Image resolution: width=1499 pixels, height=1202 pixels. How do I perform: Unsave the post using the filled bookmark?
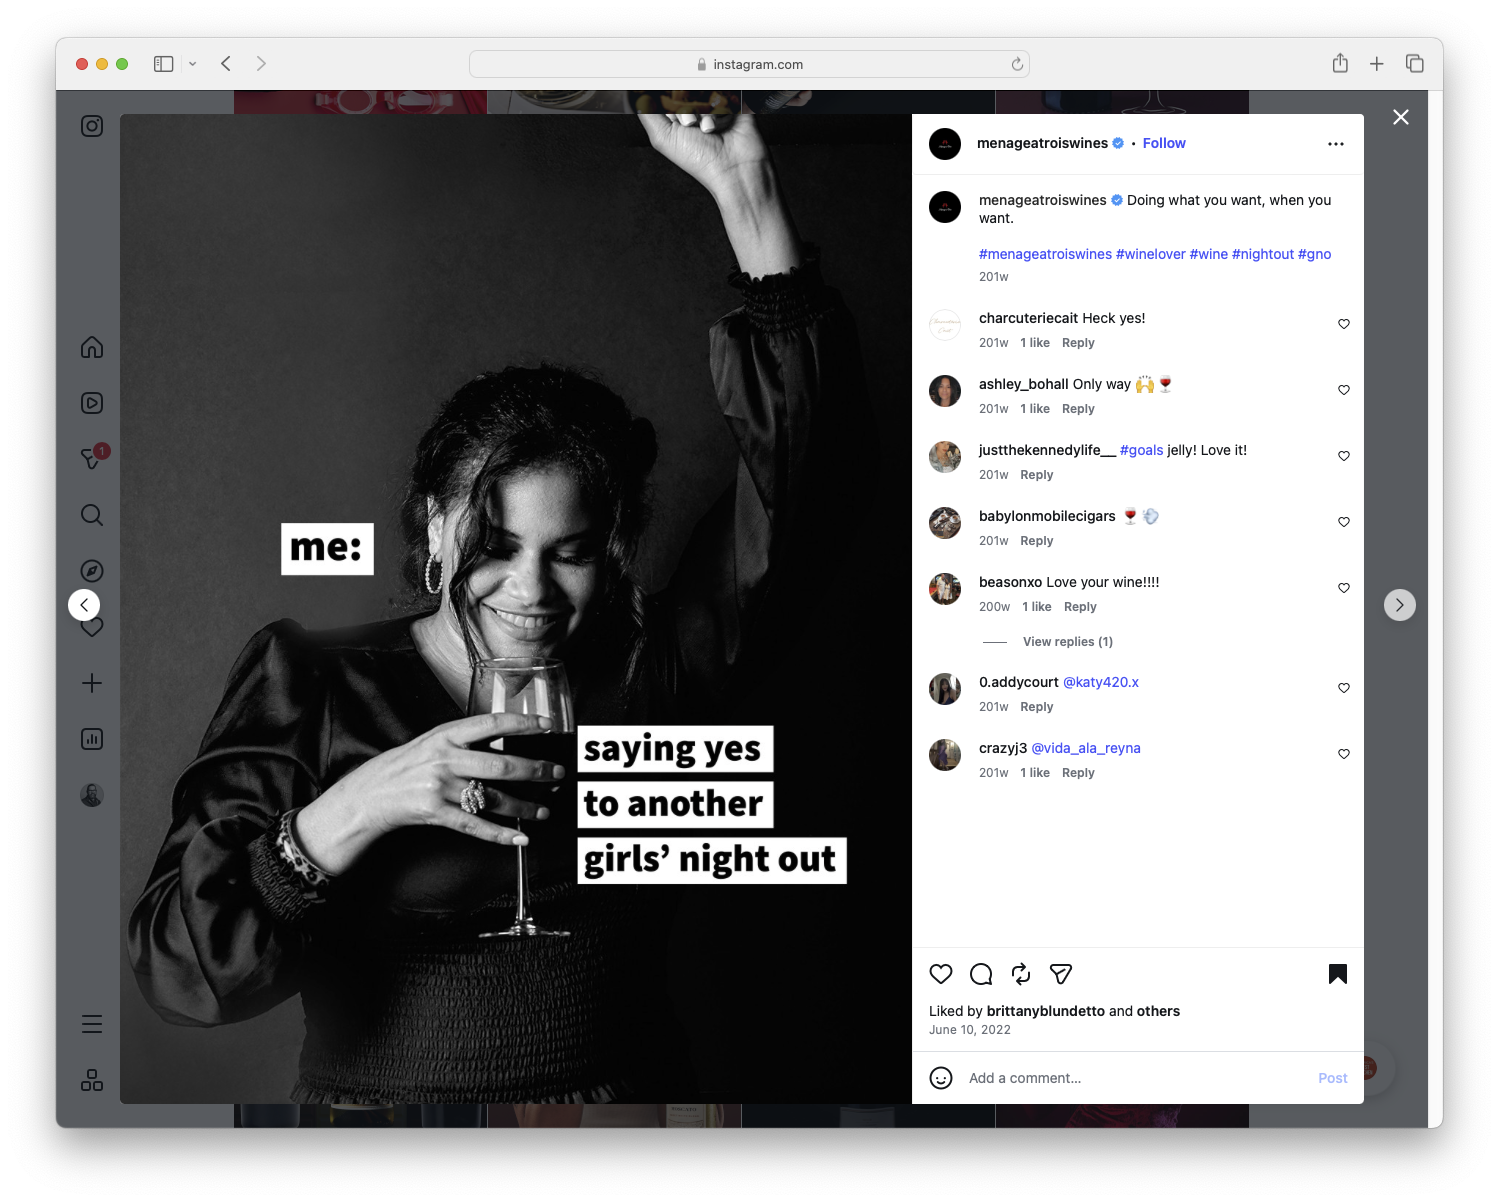(1337, 973)
